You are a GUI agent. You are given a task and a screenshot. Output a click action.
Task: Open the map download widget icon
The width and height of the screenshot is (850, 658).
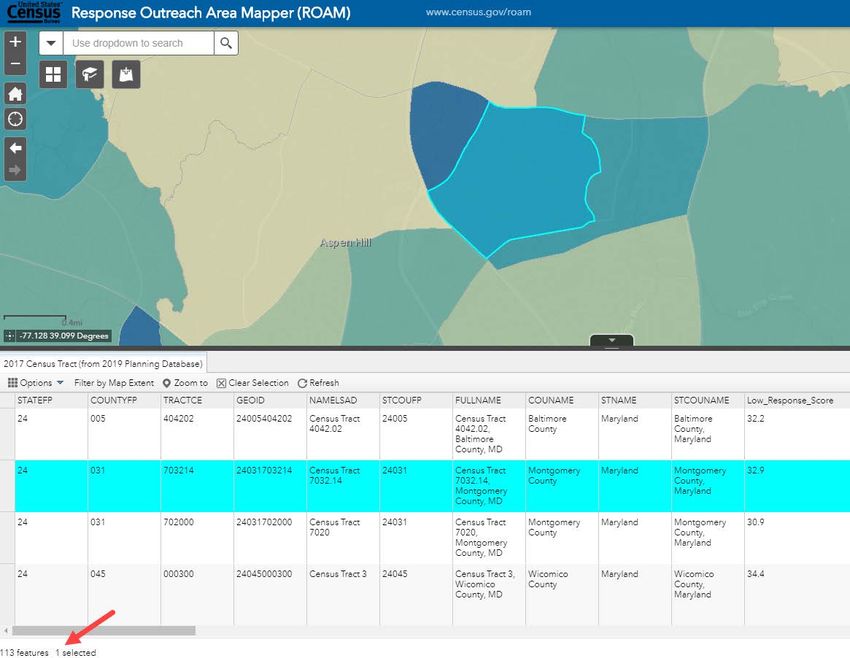click(126, 74)
